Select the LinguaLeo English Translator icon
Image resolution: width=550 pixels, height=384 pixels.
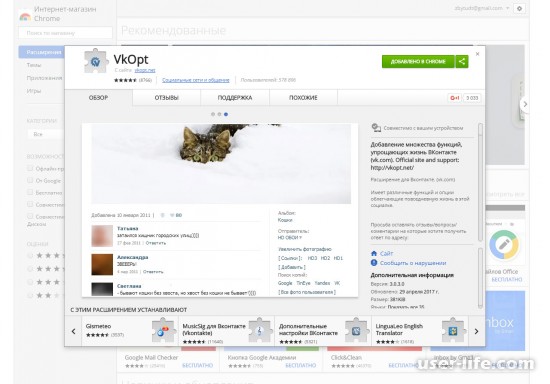[453, 331]
